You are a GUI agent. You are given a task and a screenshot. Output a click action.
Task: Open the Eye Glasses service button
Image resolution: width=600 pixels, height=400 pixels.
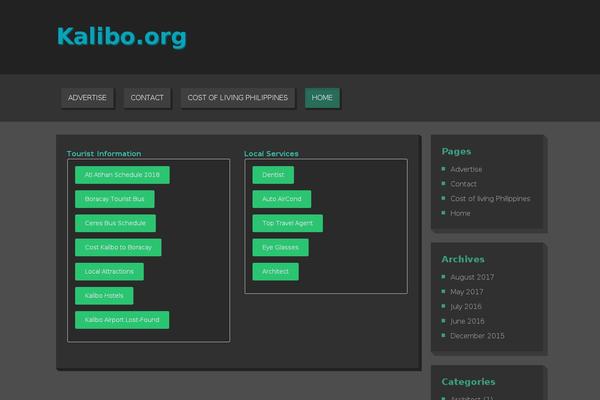coord(280,247)
